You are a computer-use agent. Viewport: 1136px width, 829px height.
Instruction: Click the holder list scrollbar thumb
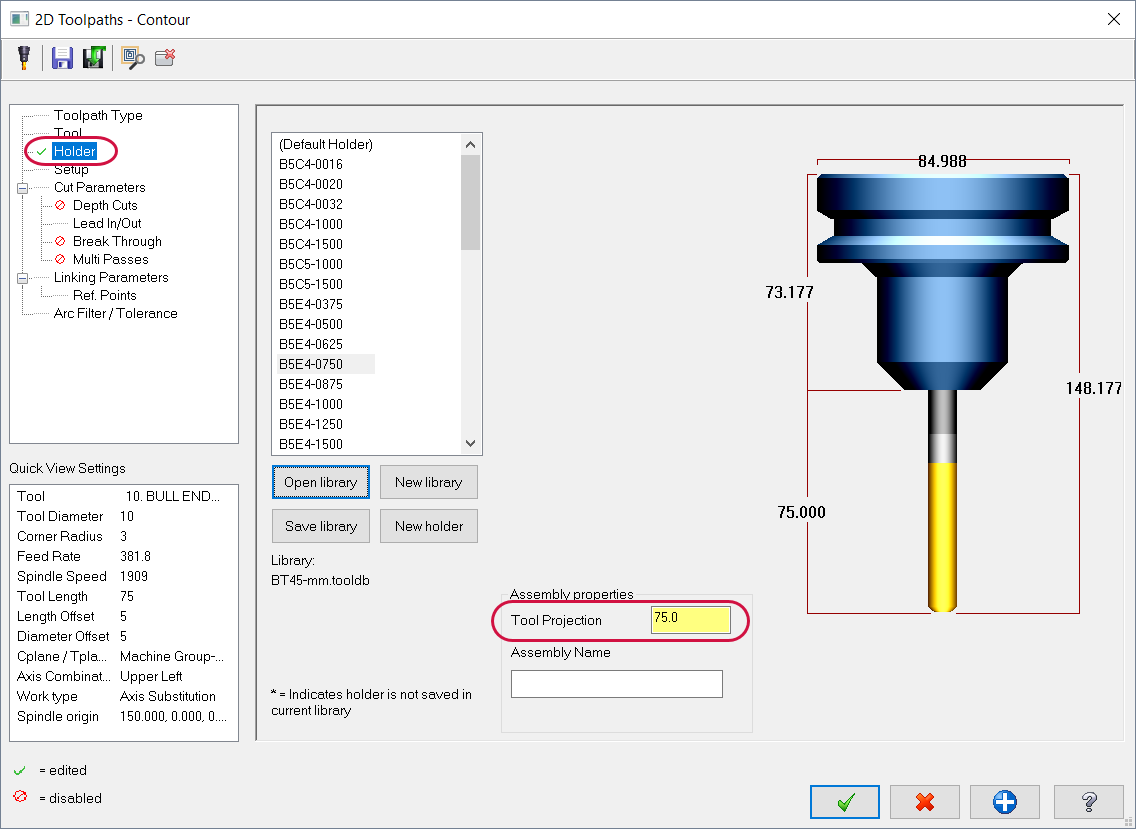tap(470, 202)
